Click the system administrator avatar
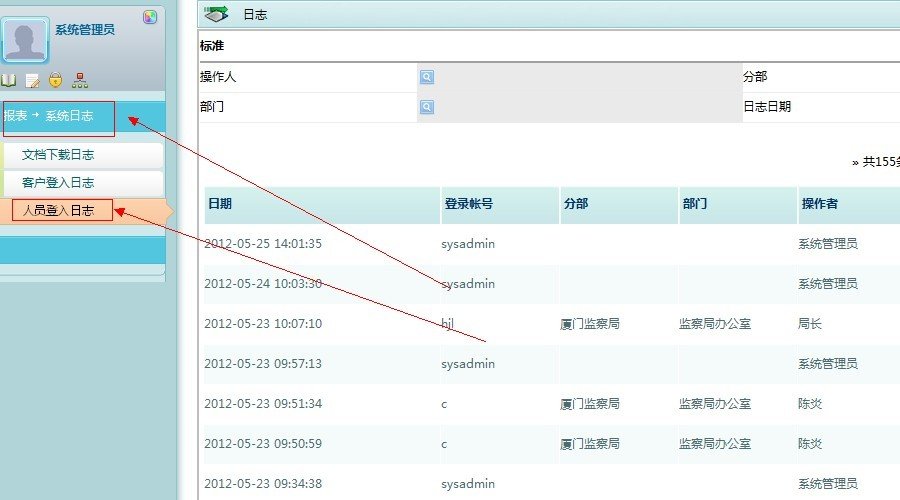Viewport: 900px width, 500px height. click(25, 40)
